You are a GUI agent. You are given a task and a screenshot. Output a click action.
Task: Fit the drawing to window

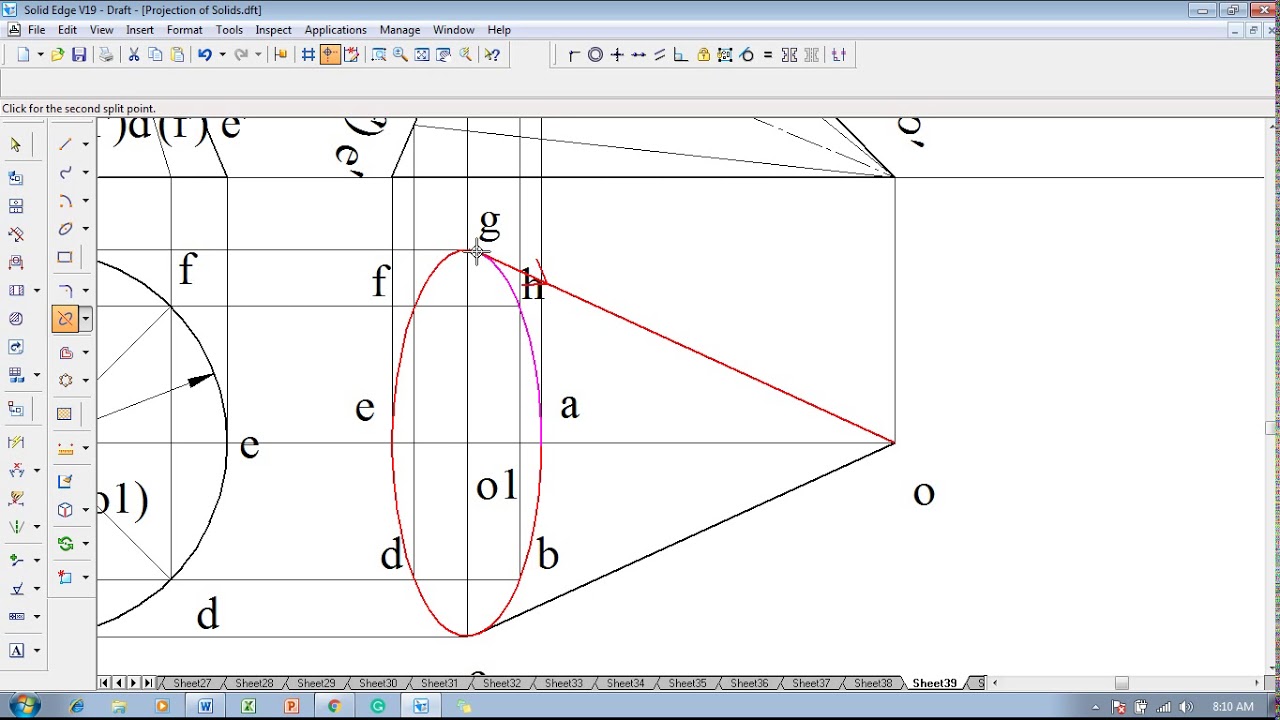point(422,55)
